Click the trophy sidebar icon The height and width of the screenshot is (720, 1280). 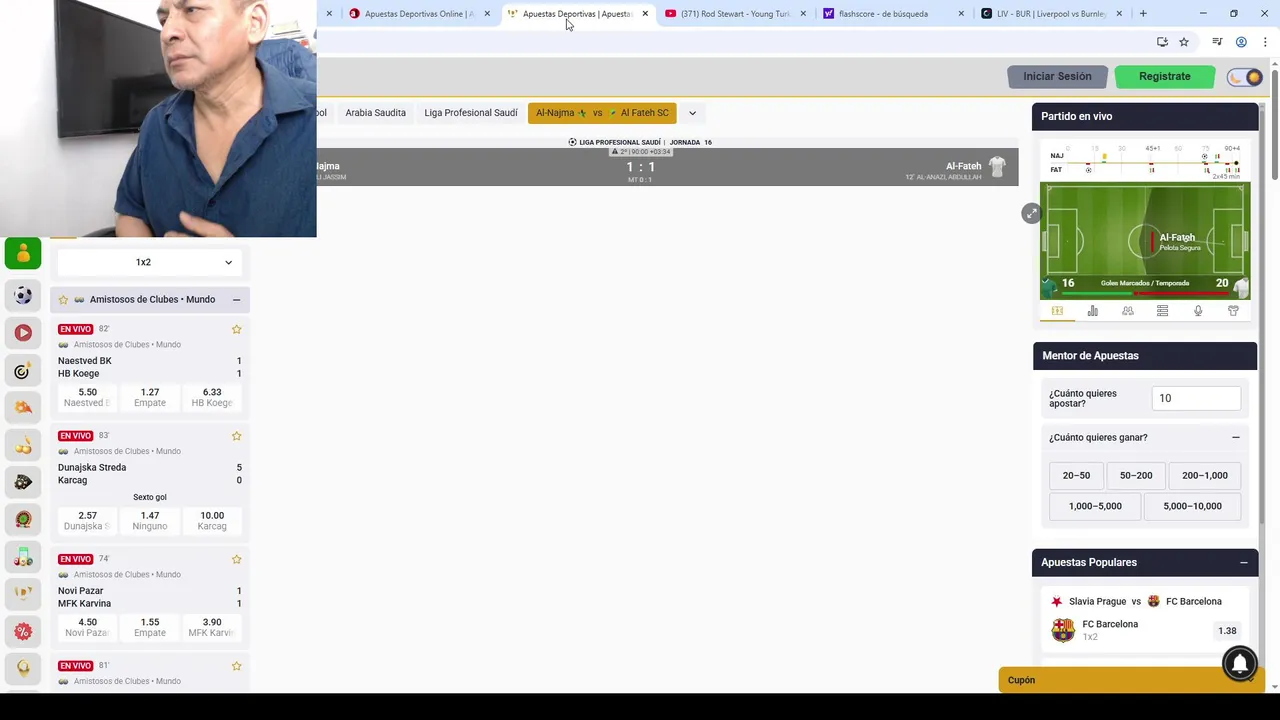pos(23,593)
